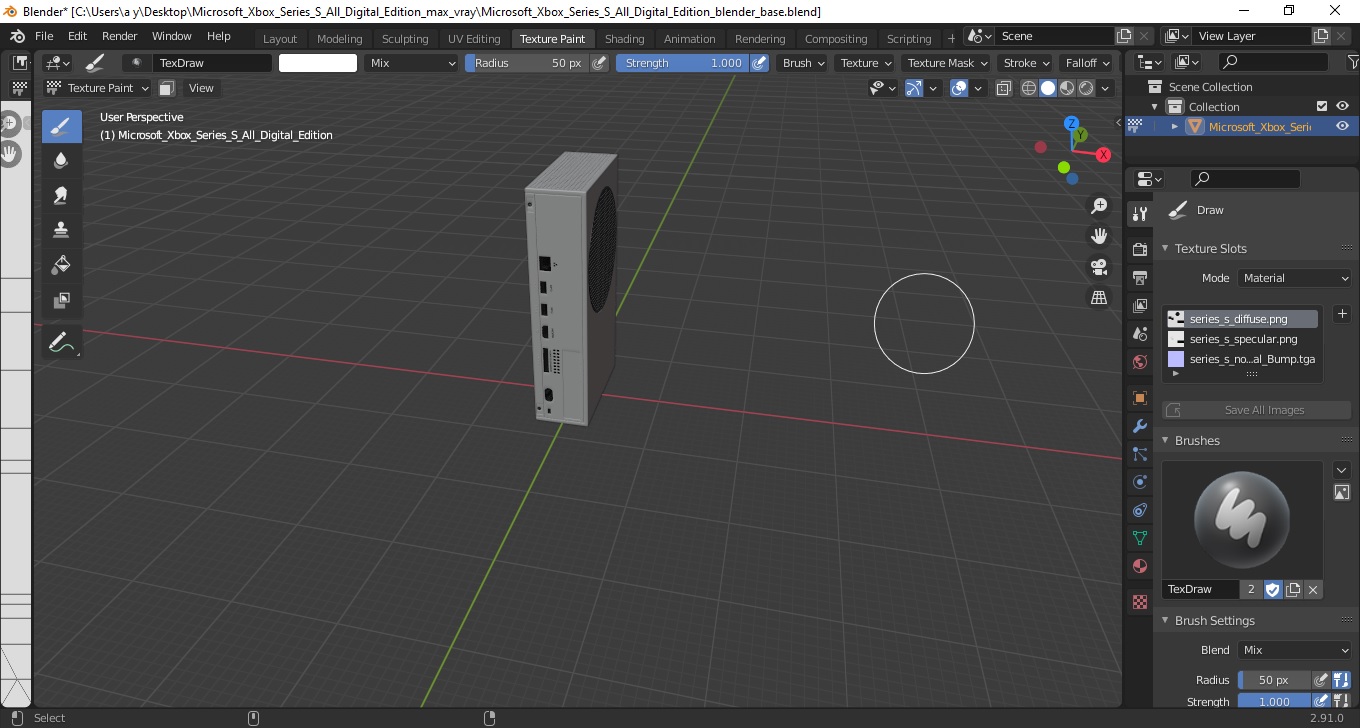Open the Brush popover dropdown
The height and width of the screenshot is (728, 1360).
click(x=803, y=63)
